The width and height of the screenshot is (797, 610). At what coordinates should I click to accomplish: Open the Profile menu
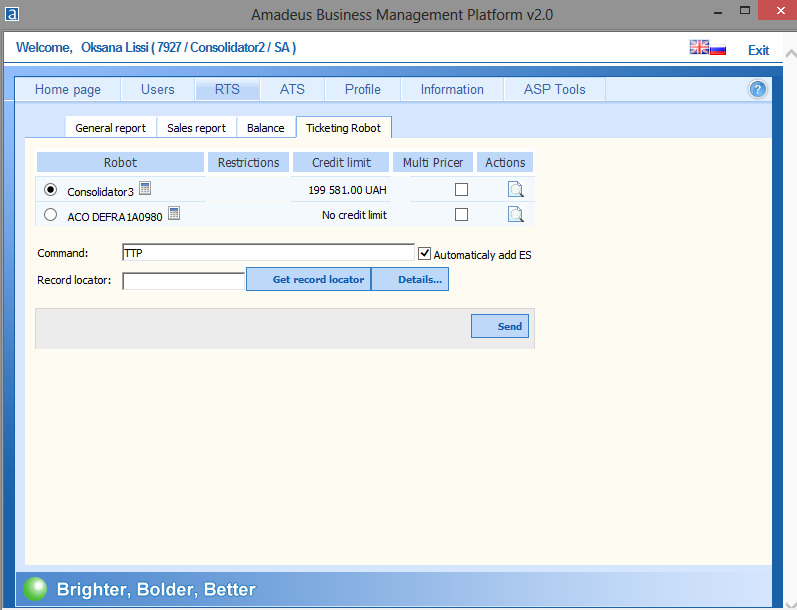pyautogui.click(x=363, y=89)
